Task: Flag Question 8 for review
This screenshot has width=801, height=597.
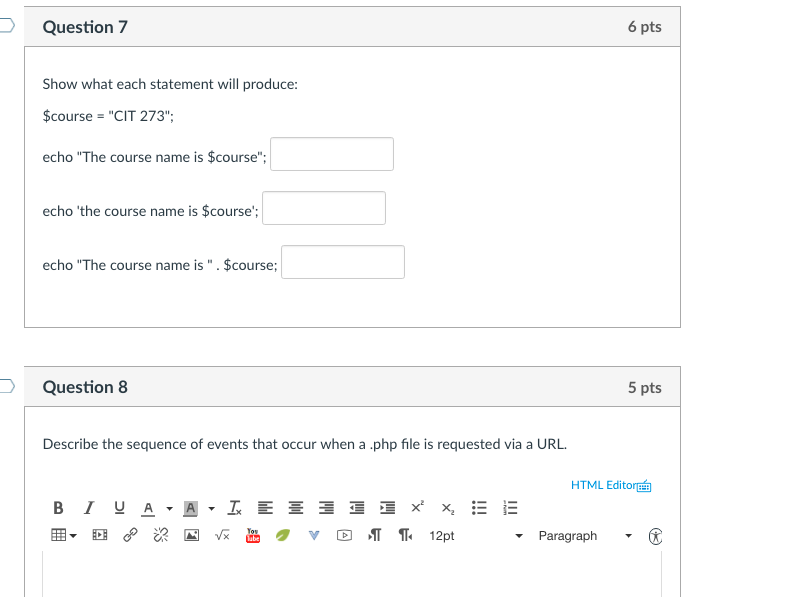Action: coord(7,386)
